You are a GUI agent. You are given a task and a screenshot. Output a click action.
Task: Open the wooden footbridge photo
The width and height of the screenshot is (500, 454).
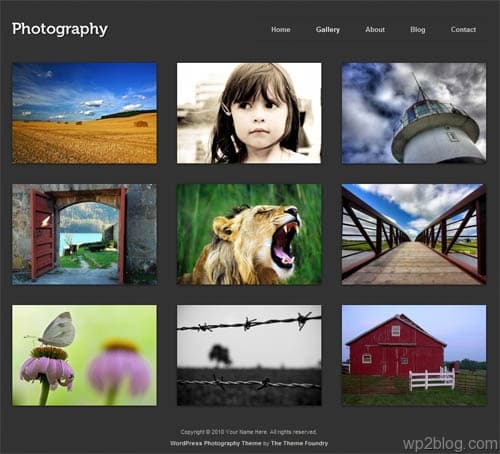click(x=414, y=234)
